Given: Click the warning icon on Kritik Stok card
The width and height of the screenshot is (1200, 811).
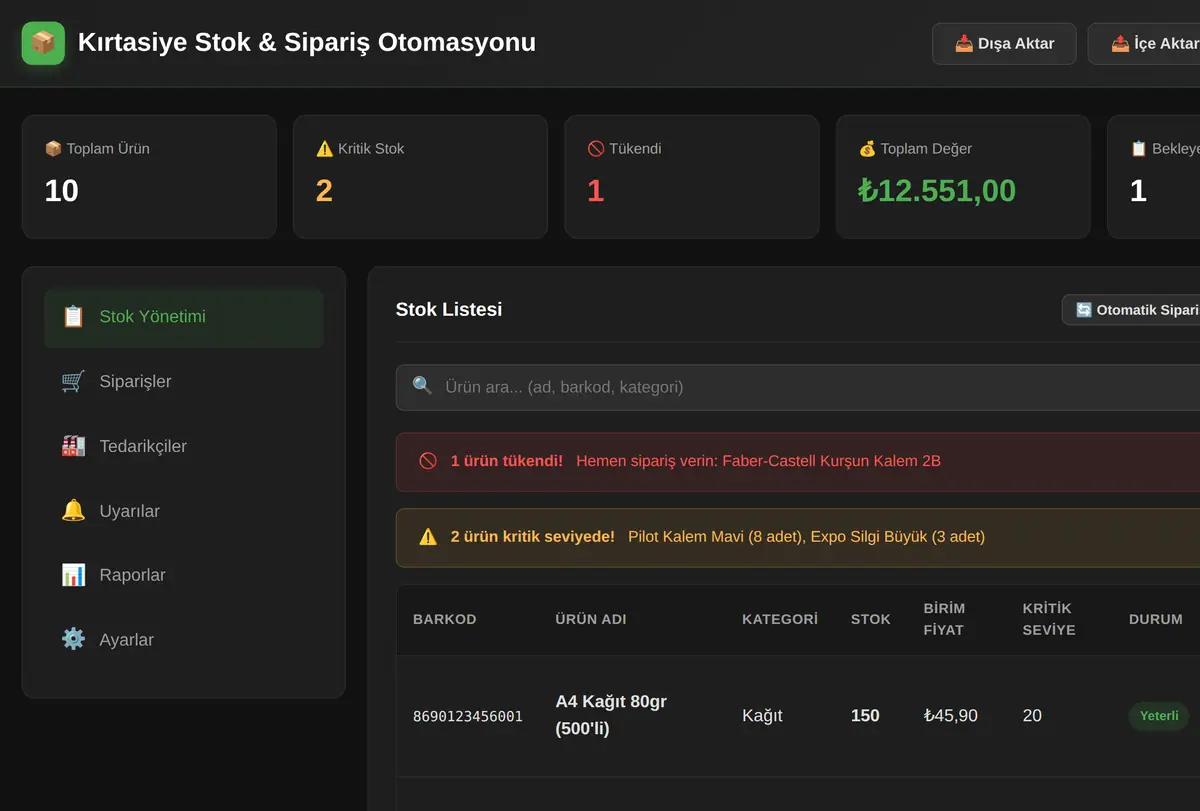Looking at the screenshot, I should [x=324, y=149].
